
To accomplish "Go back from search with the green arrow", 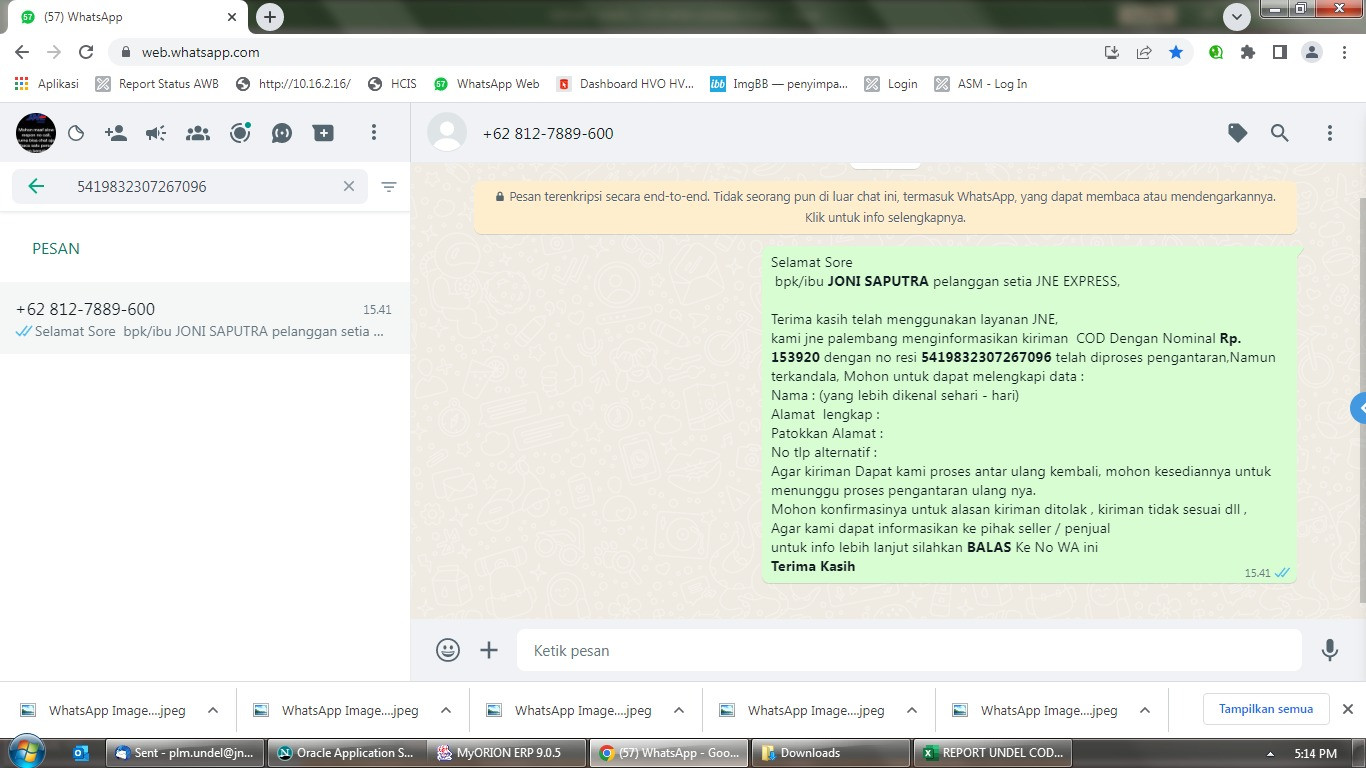I will [36, 186].
